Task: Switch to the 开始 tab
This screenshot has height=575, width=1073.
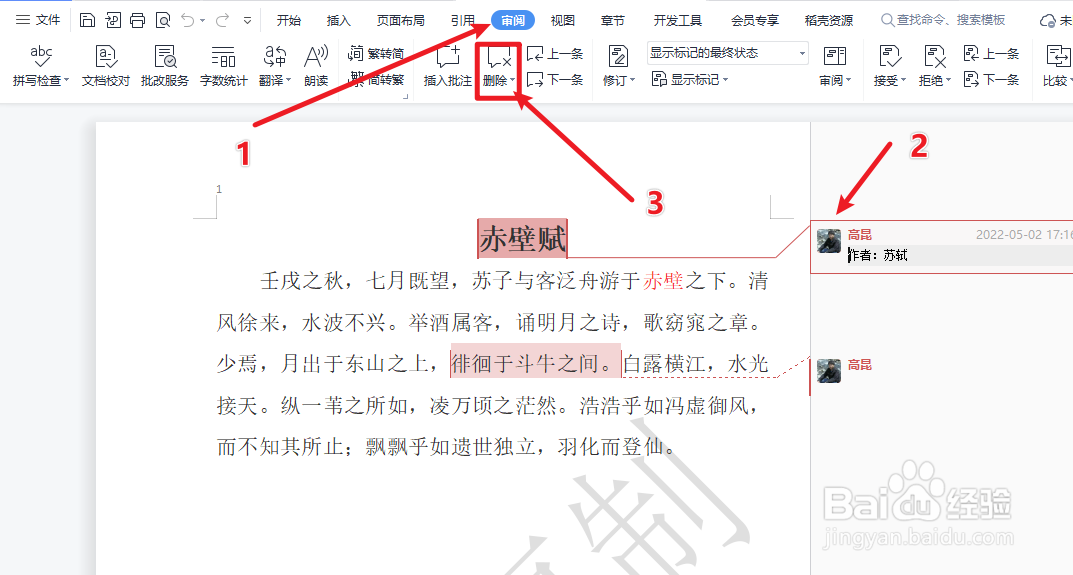Action: pyautogui.click(x=289, y=21)
